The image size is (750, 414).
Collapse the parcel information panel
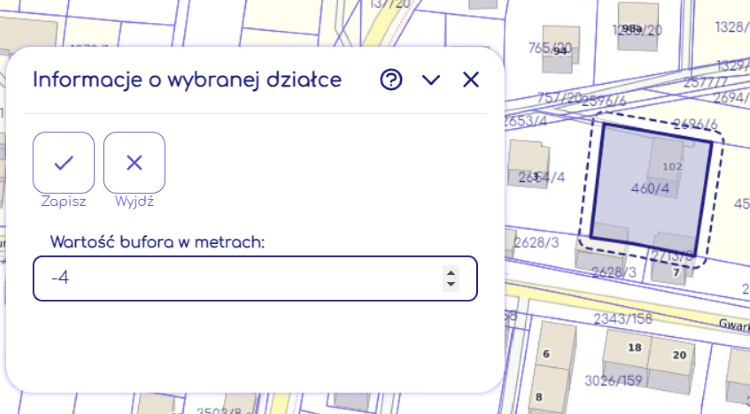[x=431, y=80]
